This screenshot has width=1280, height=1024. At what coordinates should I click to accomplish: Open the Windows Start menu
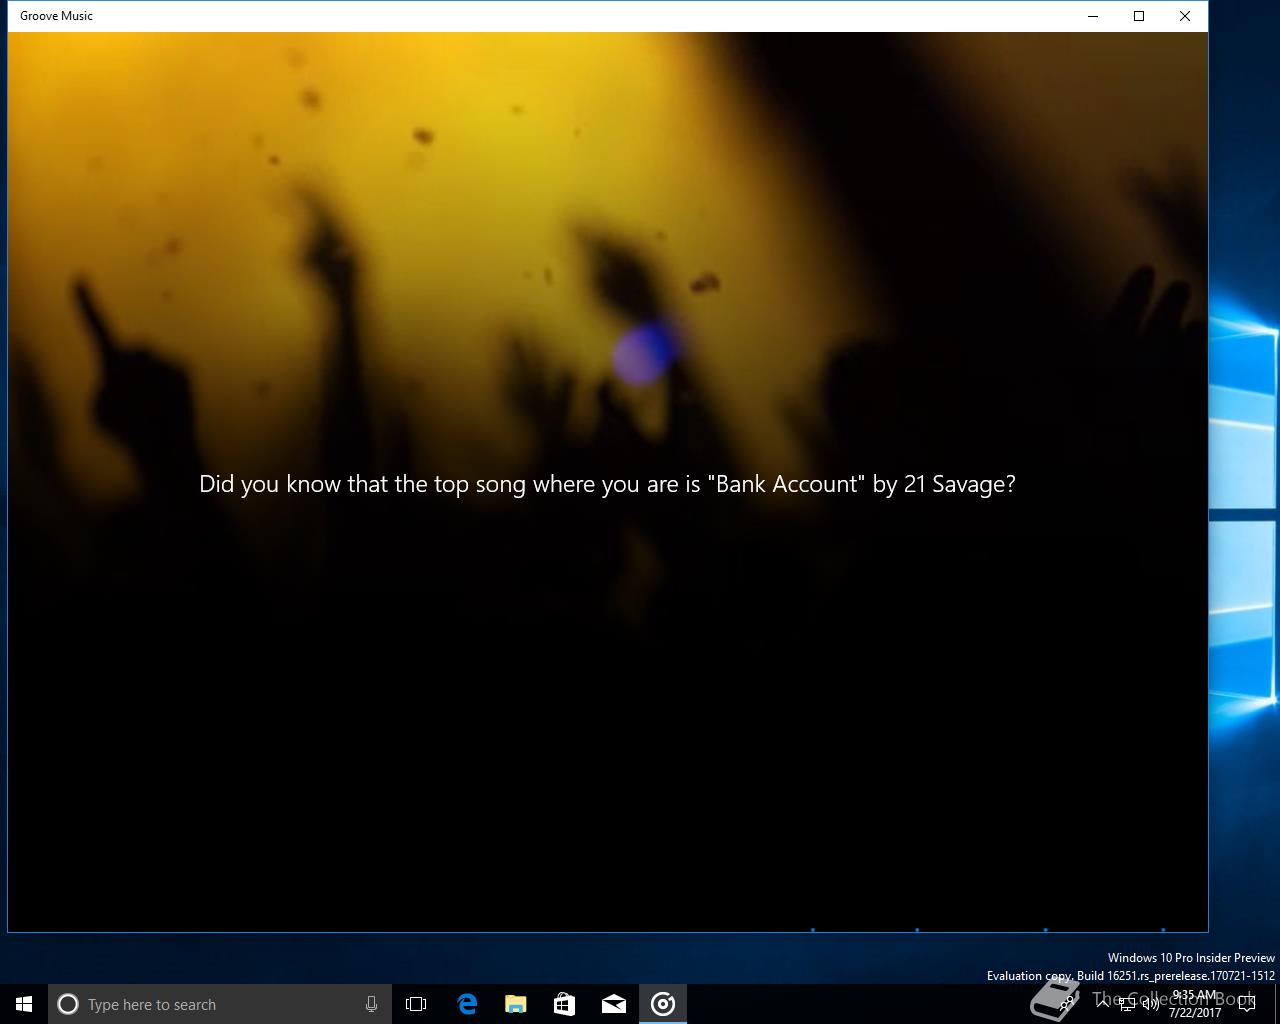[24, 1004]
